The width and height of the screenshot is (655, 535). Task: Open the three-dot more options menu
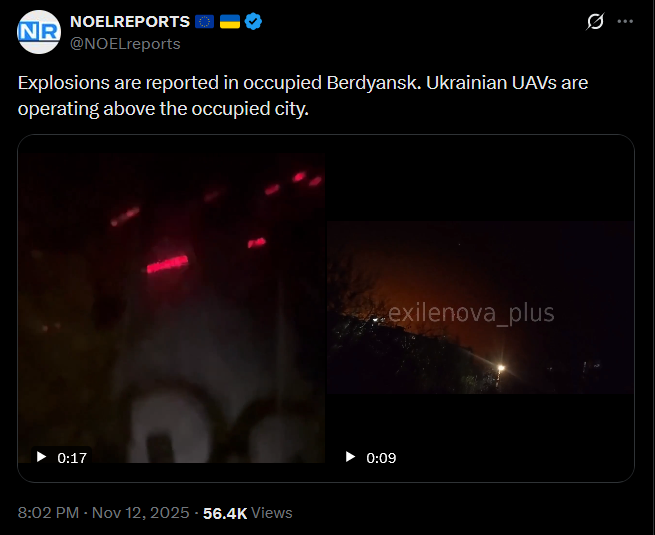point(625,21)
